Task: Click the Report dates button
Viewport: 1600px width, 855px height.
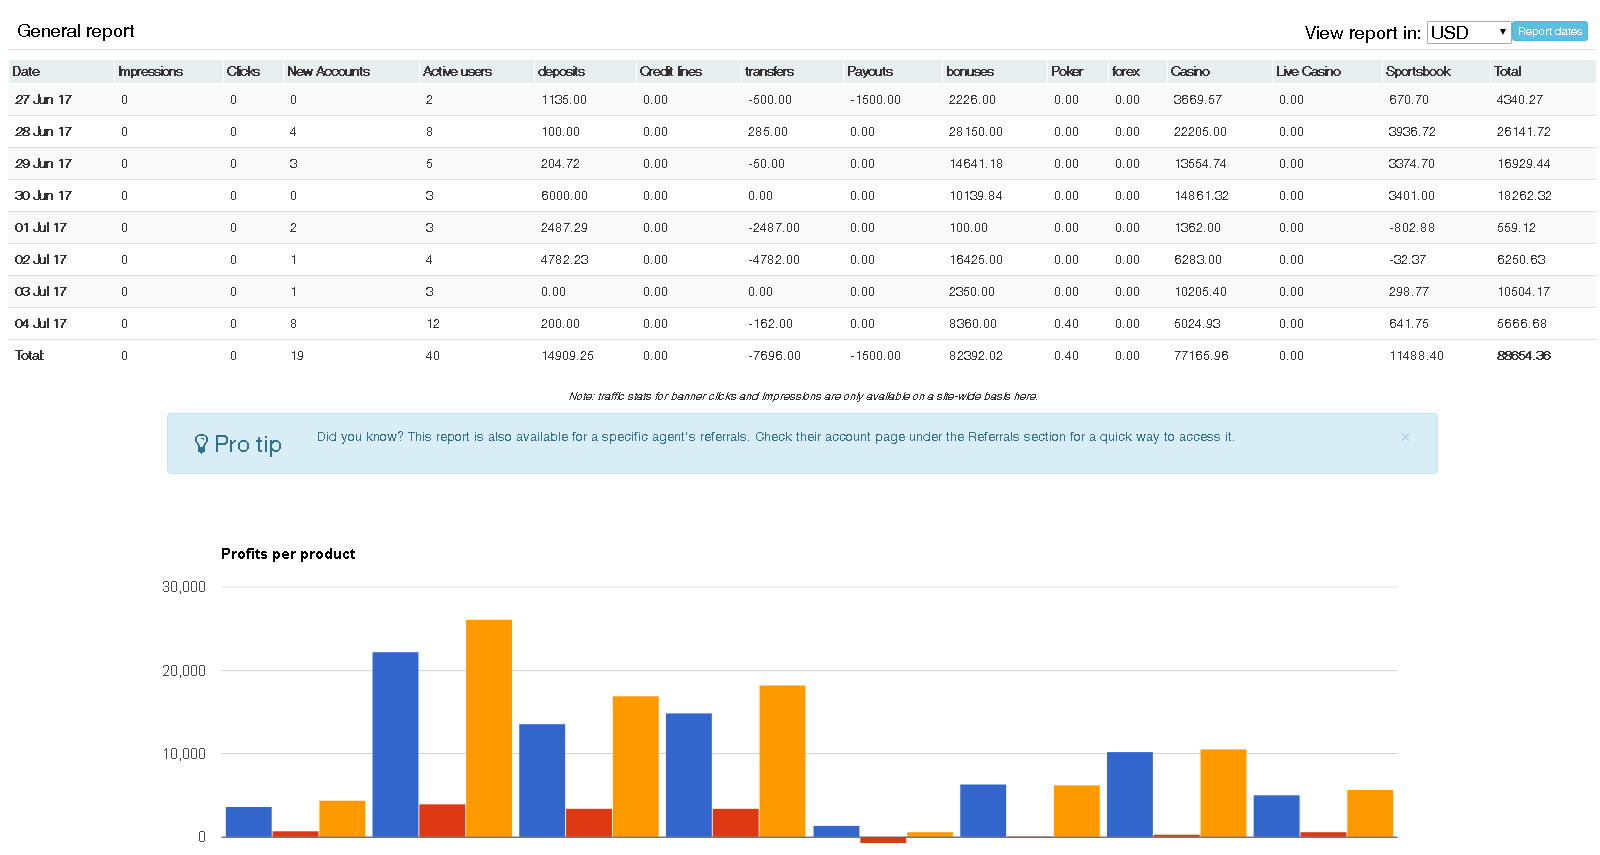Action: [x=1549, y=32]
